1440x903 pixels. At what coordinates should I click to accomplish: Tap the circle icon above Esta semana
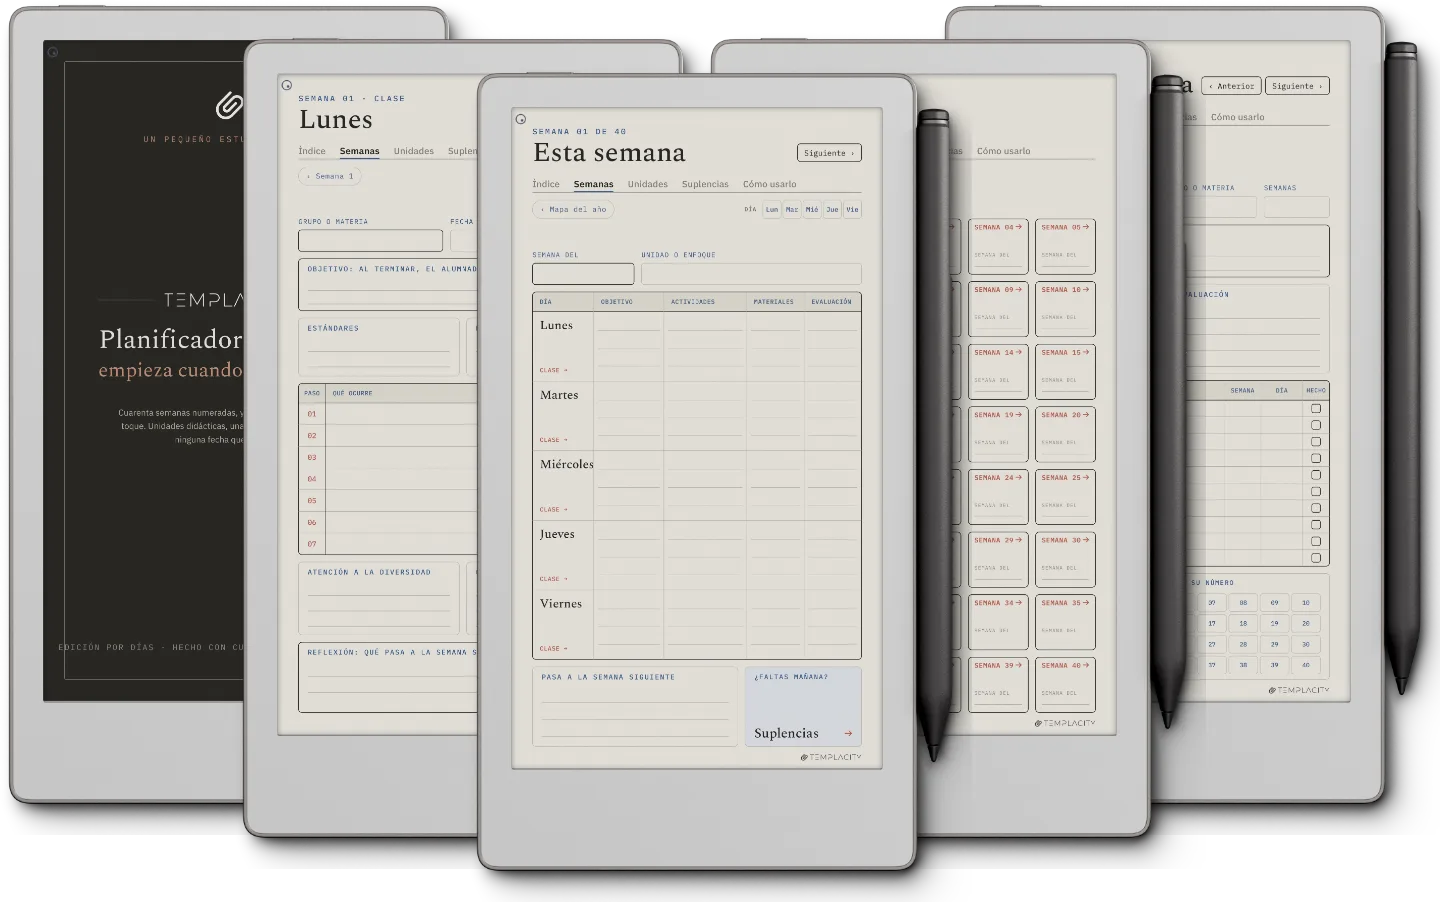point(520,119)
